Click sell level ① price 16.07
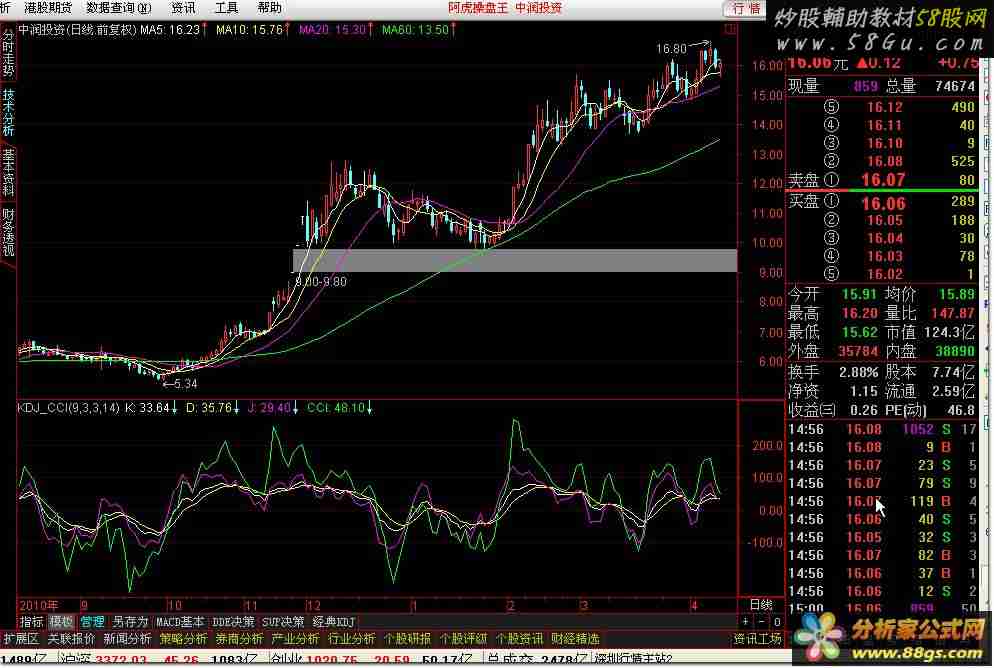994x668 pixels. coord(883,180)
